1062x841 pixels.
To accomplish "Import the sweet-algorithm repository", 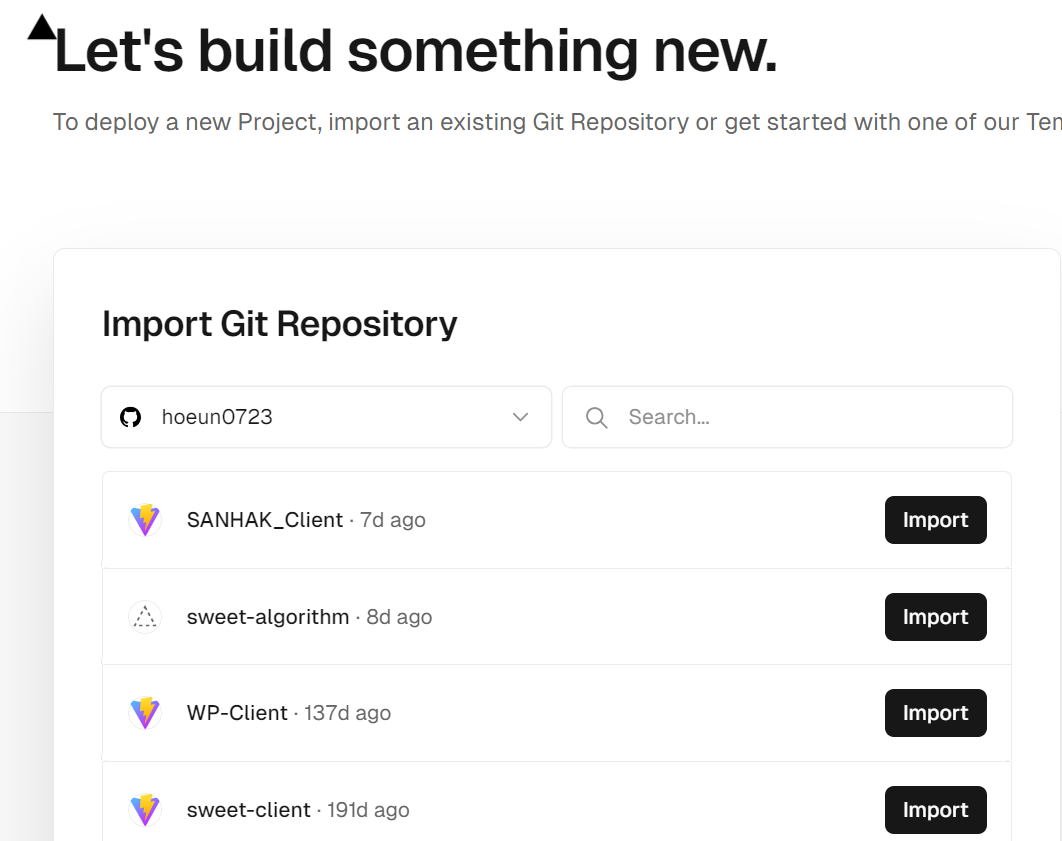I will [935, 617].
